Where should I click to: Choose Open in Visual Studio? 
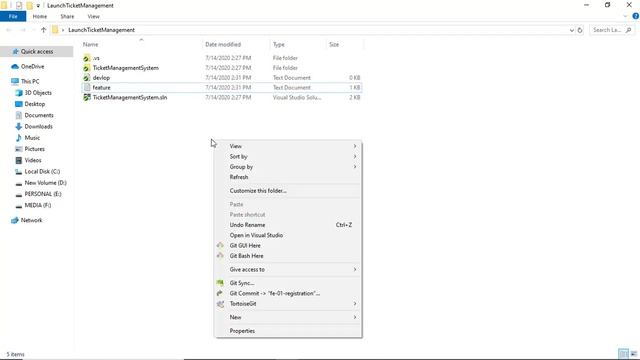click(x=256, y=235)
